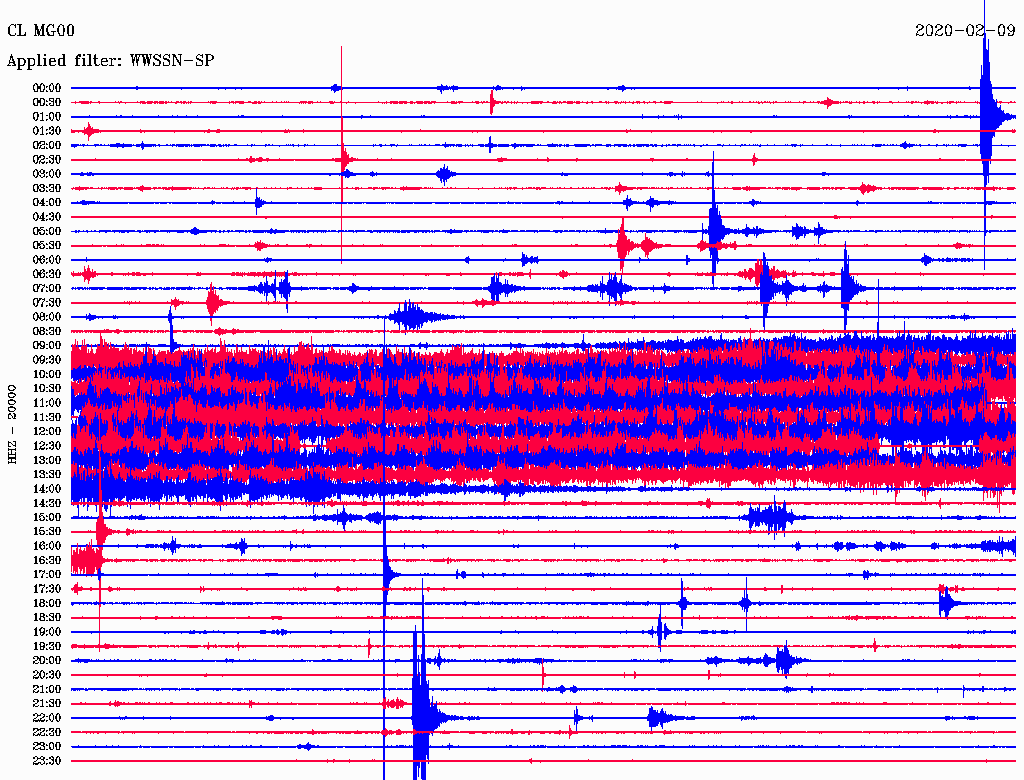Click the 12:30 time label
The width and height of the screenshot is (1024, 780).
47,446
